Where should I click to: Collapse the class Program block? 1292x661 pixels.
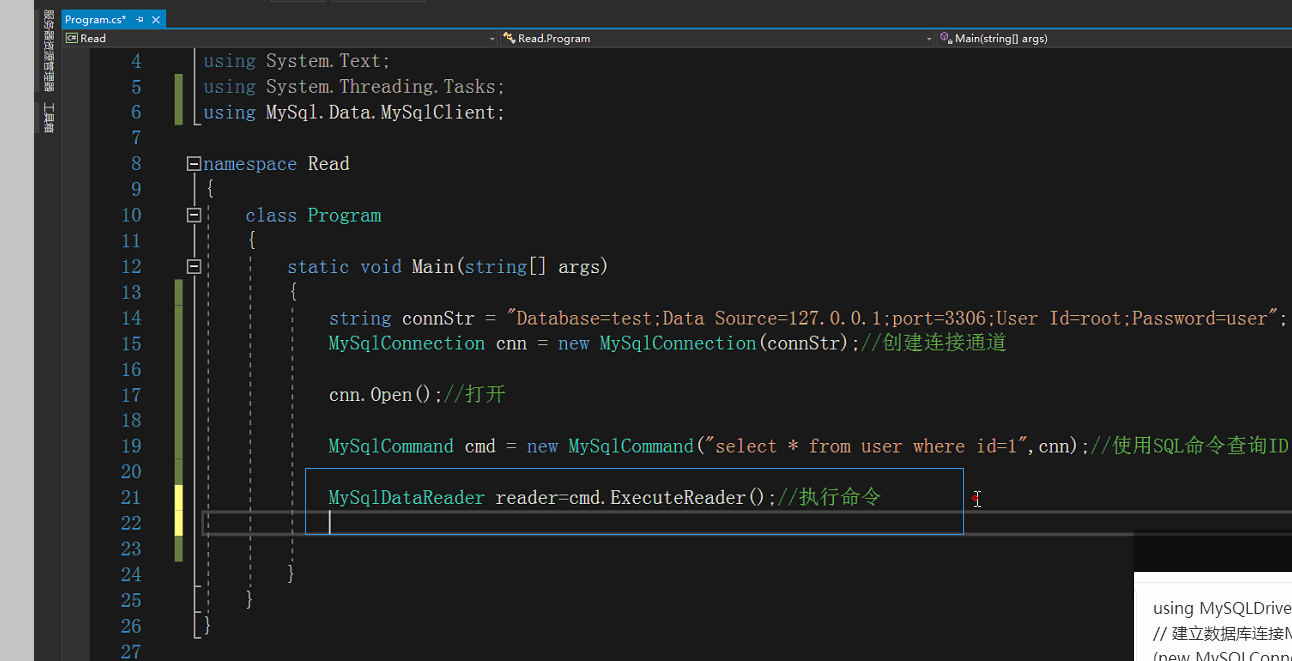194,215
